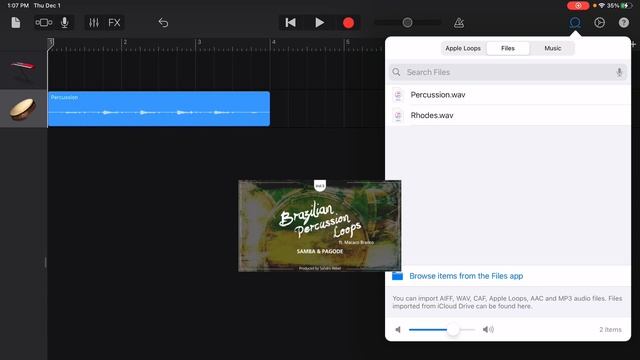The image size is (640, 360).
Task: Tap the 1:07 PM clock in status bar
Action: click(18, 6)
